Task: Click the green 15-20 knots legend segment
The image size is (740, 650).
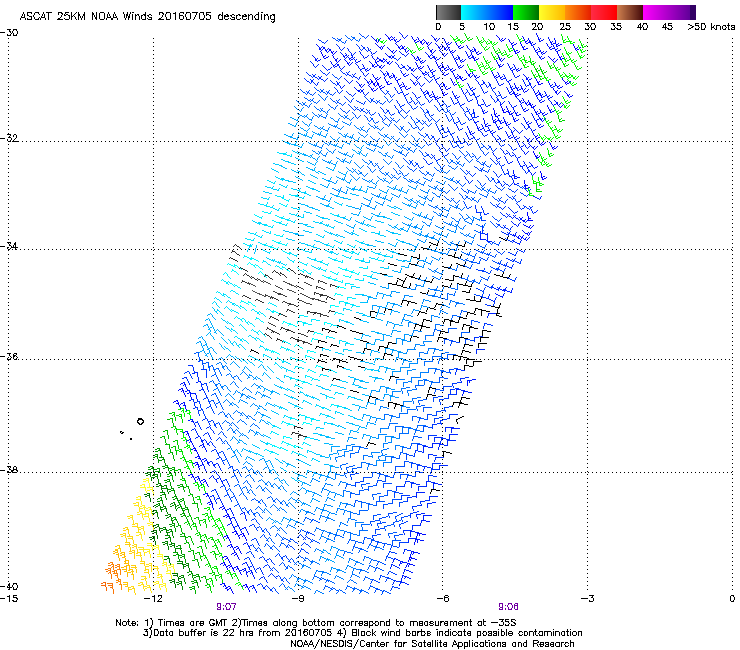Action: (526, 12)
